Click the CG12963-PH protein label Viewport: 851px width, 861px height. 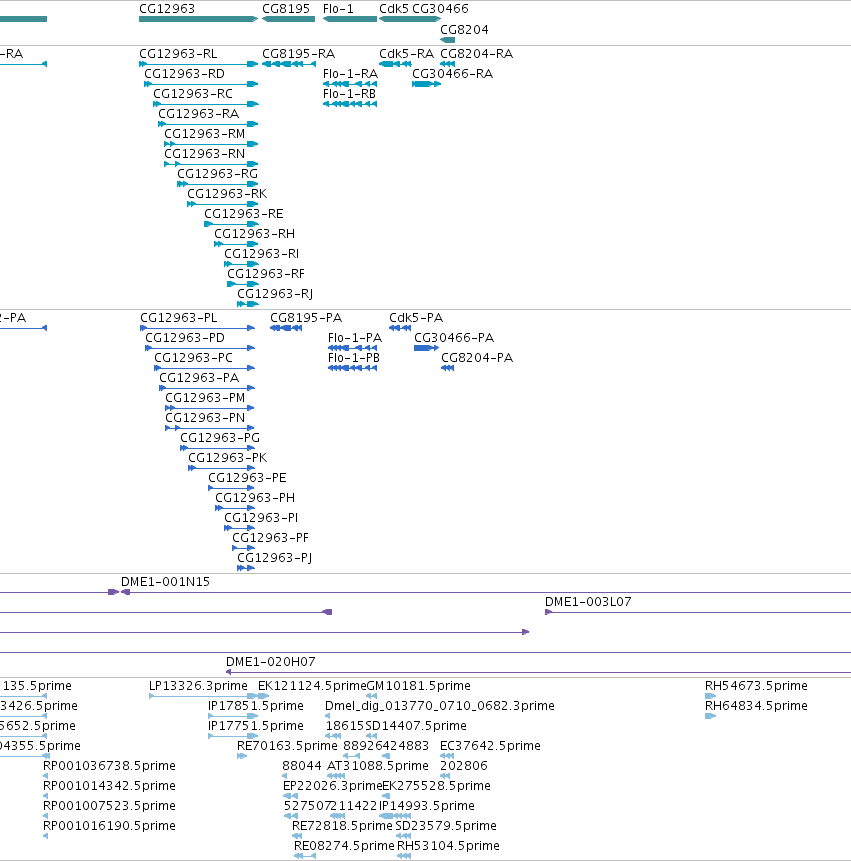coord(255,498)
